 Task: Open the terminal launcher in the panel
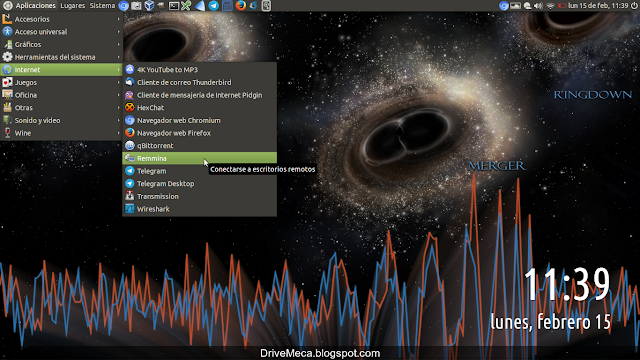click(174, 6)
